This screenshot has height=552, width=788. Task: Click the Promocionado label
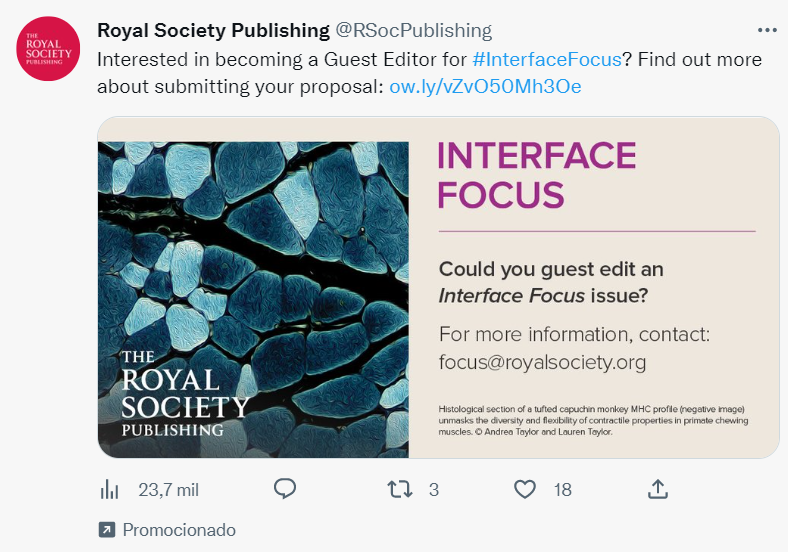coord(179,529)
